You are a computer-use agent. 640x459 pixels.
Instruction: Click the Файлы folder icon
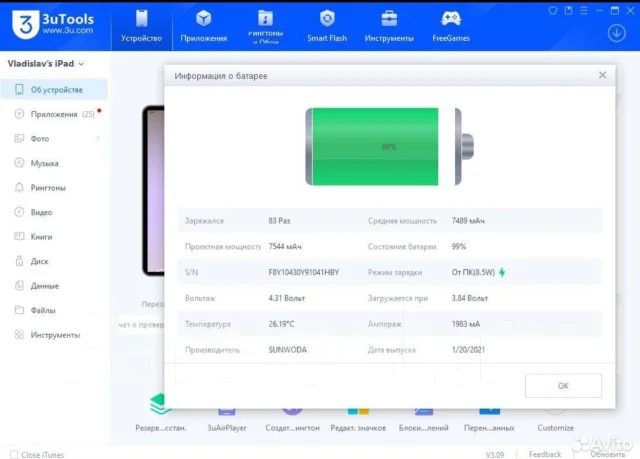[x=19, y=310]
